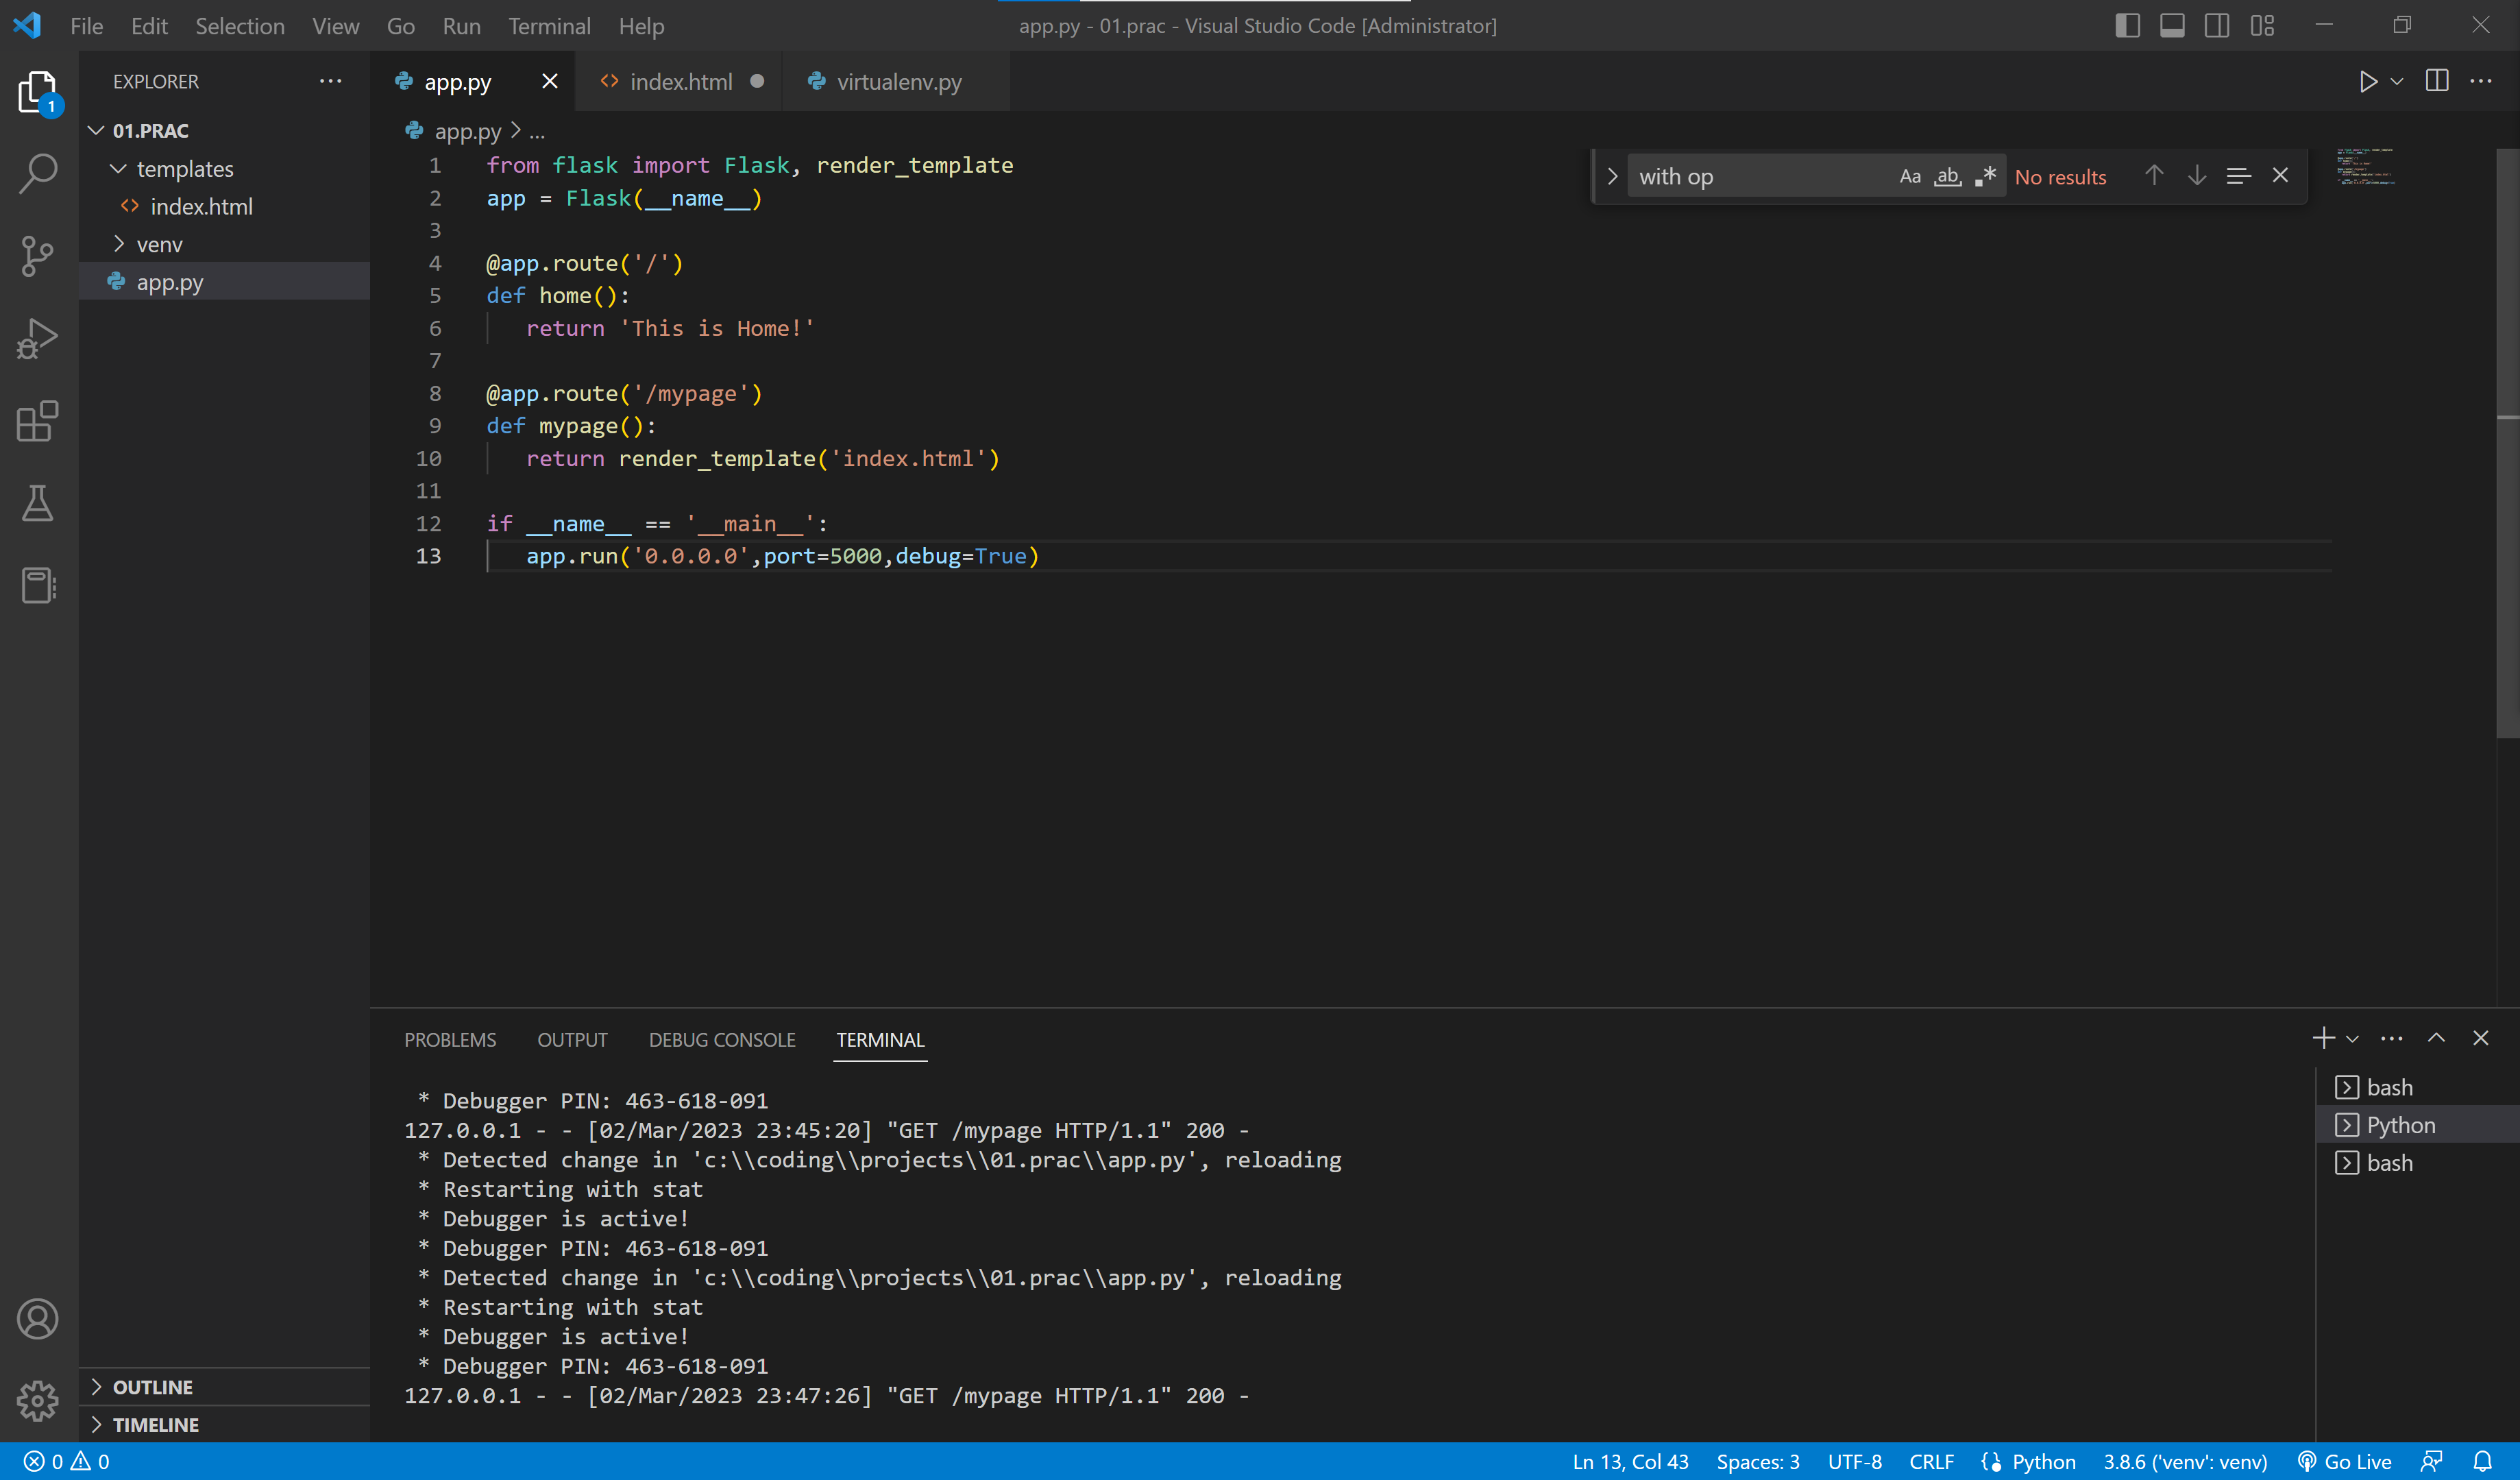
Task: Open the Run dropdown arrow beside play
Action: tap(2397, 81)
